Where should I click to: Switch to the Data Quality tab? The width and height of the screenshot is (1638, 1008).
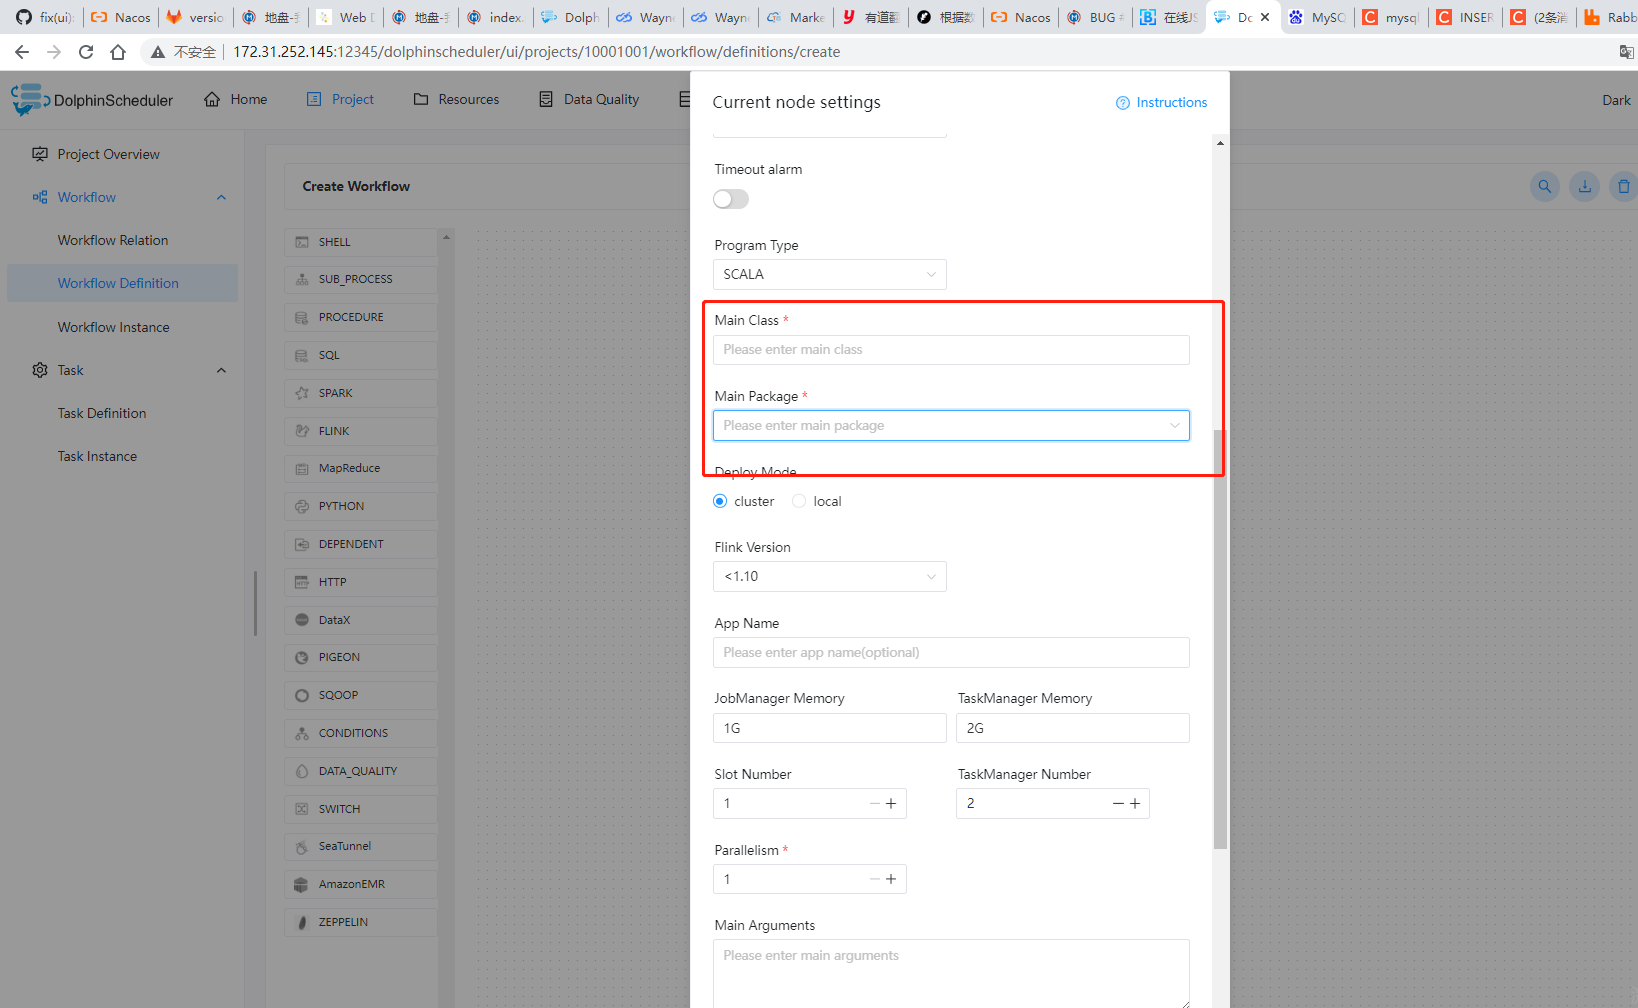pos(589,99)
